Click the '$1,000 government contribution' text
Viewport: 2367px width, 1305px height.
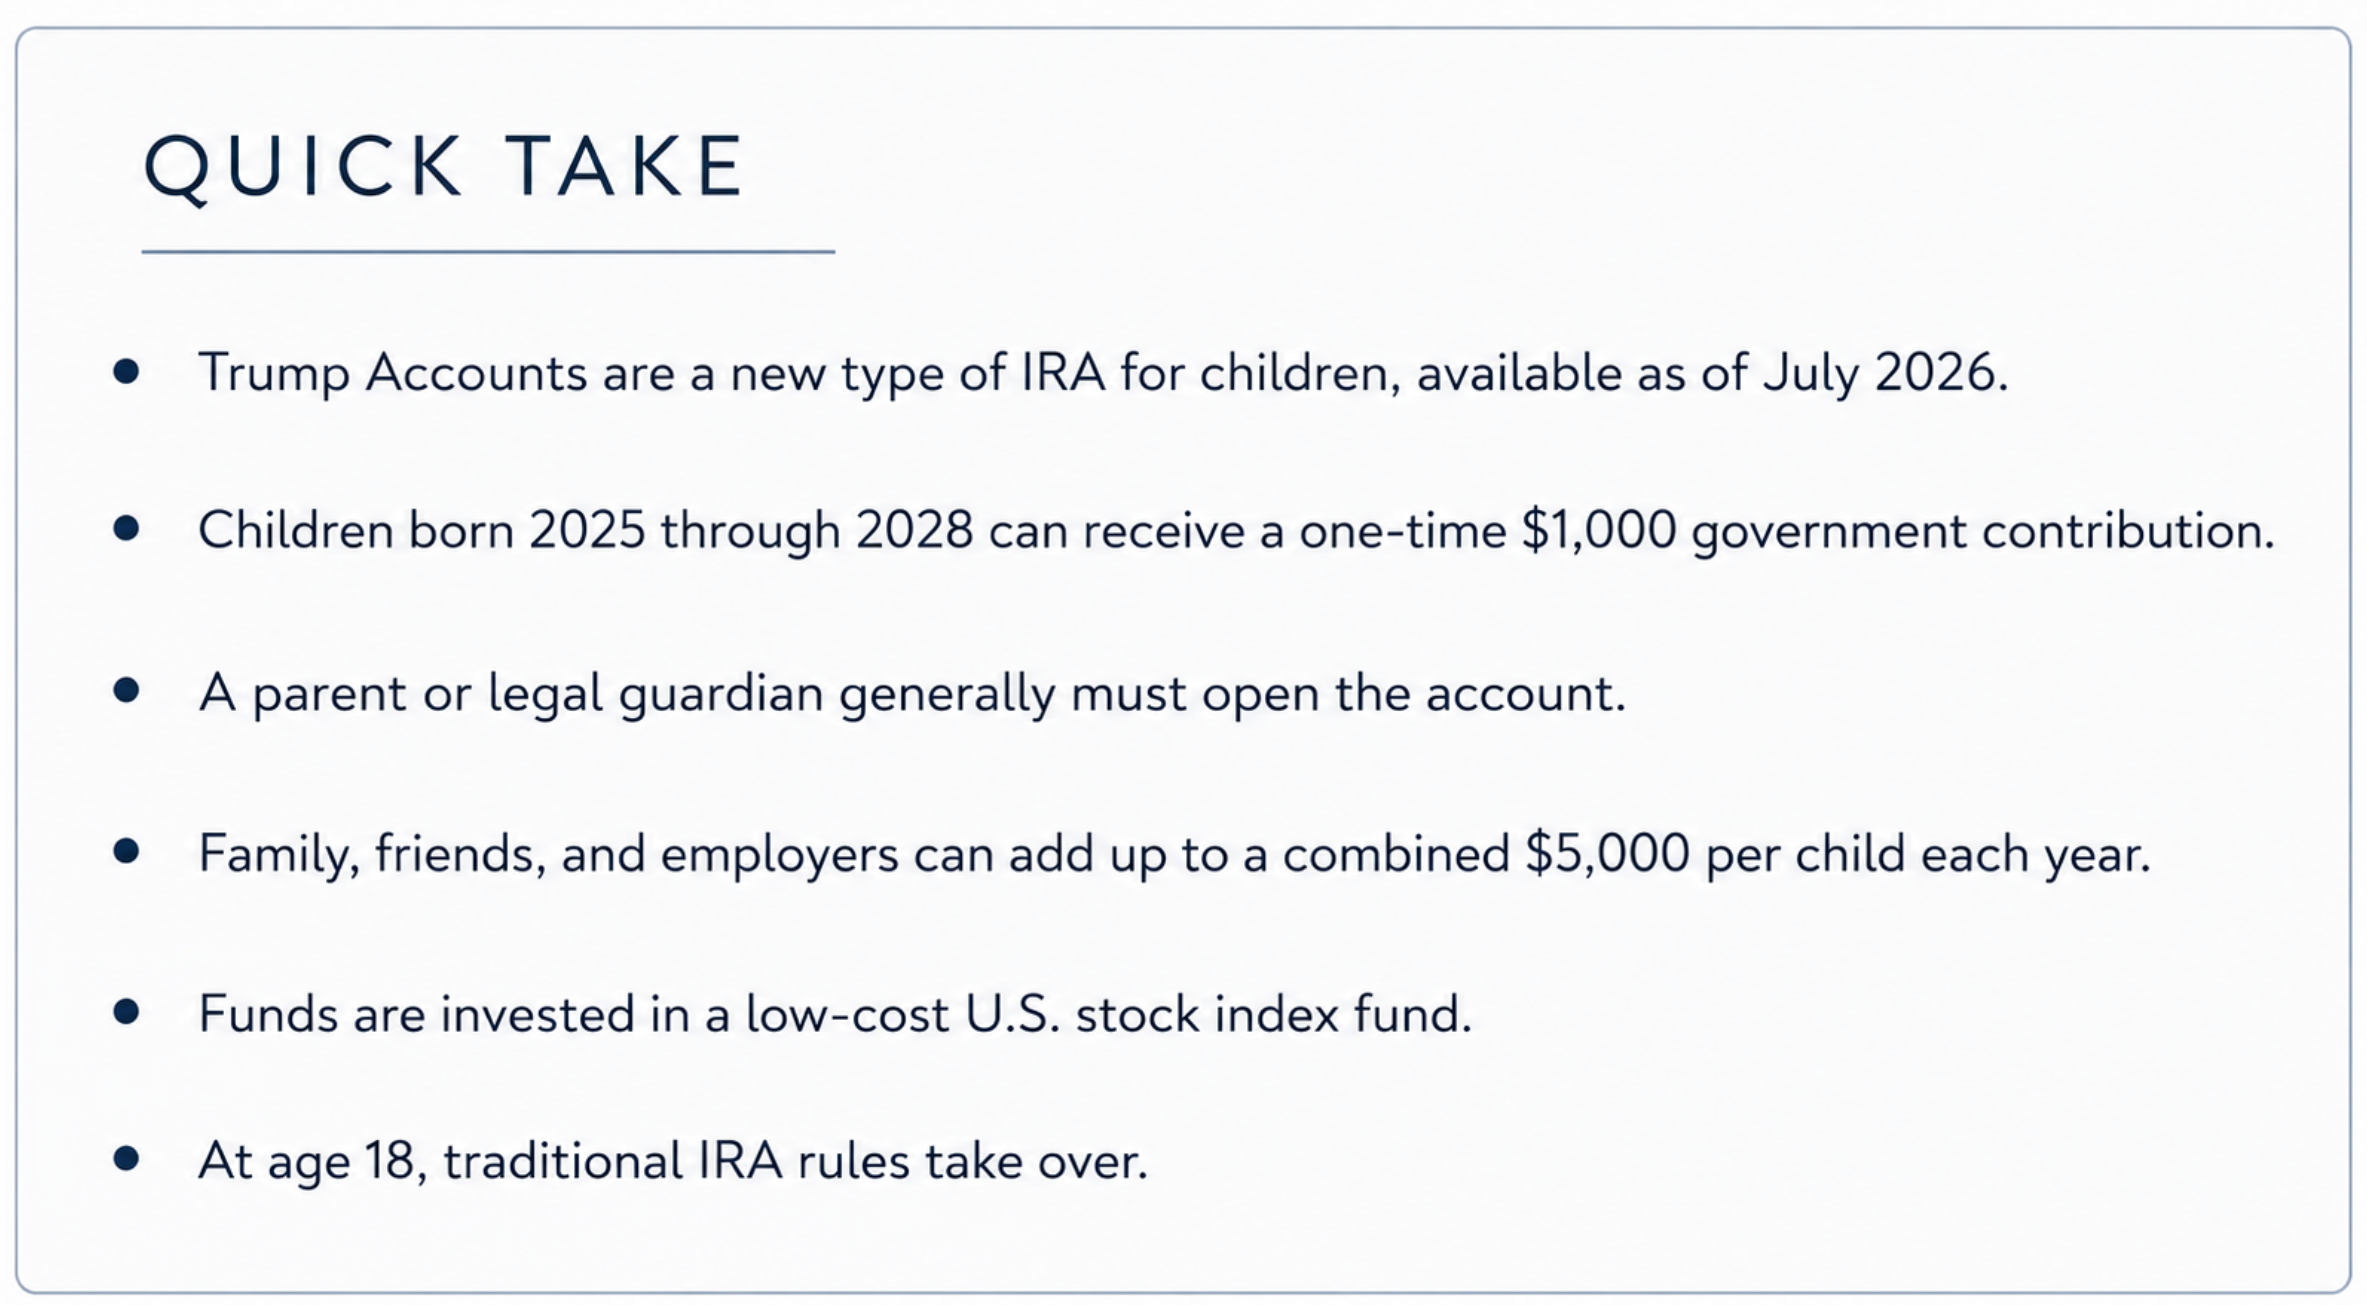(1897, 531)
